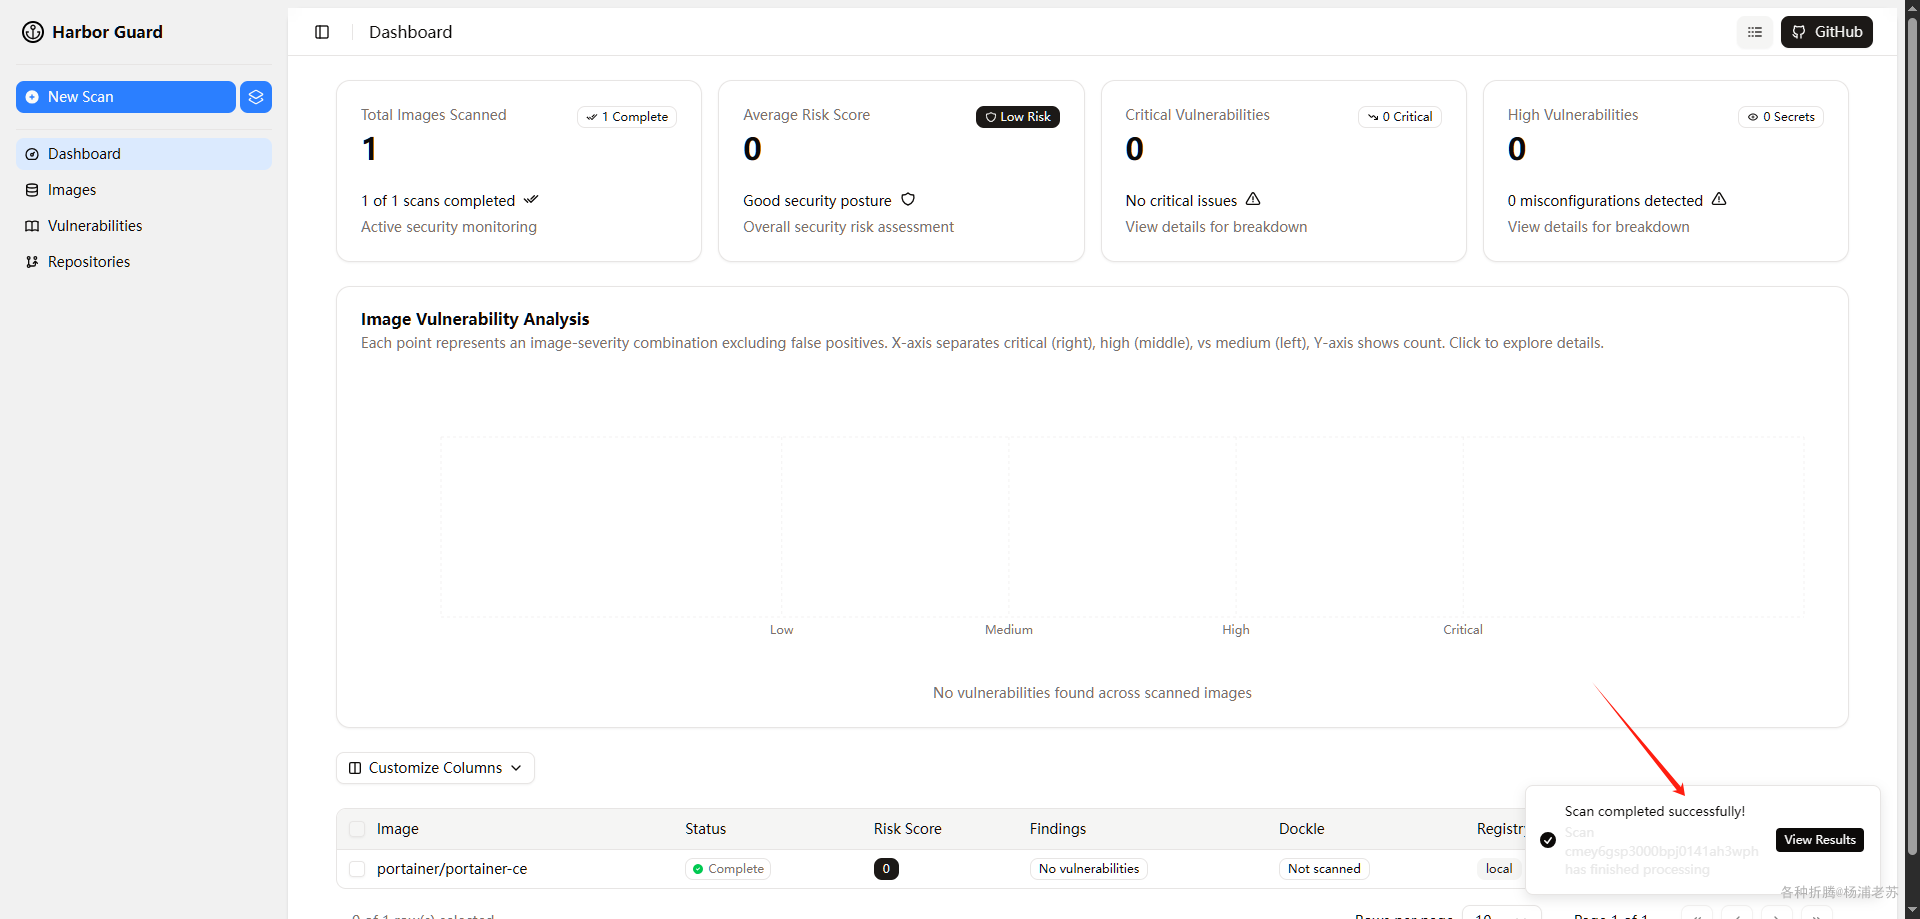1920x919 pixels.
Task: Click the scrollbar down arrow
Action: pos(1912,910)
